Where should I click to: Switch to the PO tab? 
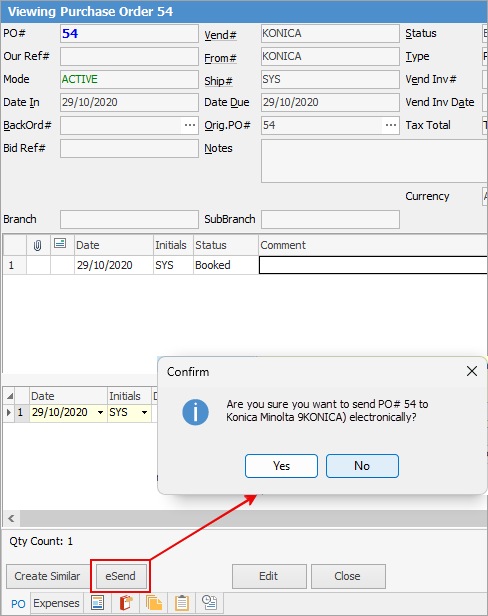(x=18, y=604)
